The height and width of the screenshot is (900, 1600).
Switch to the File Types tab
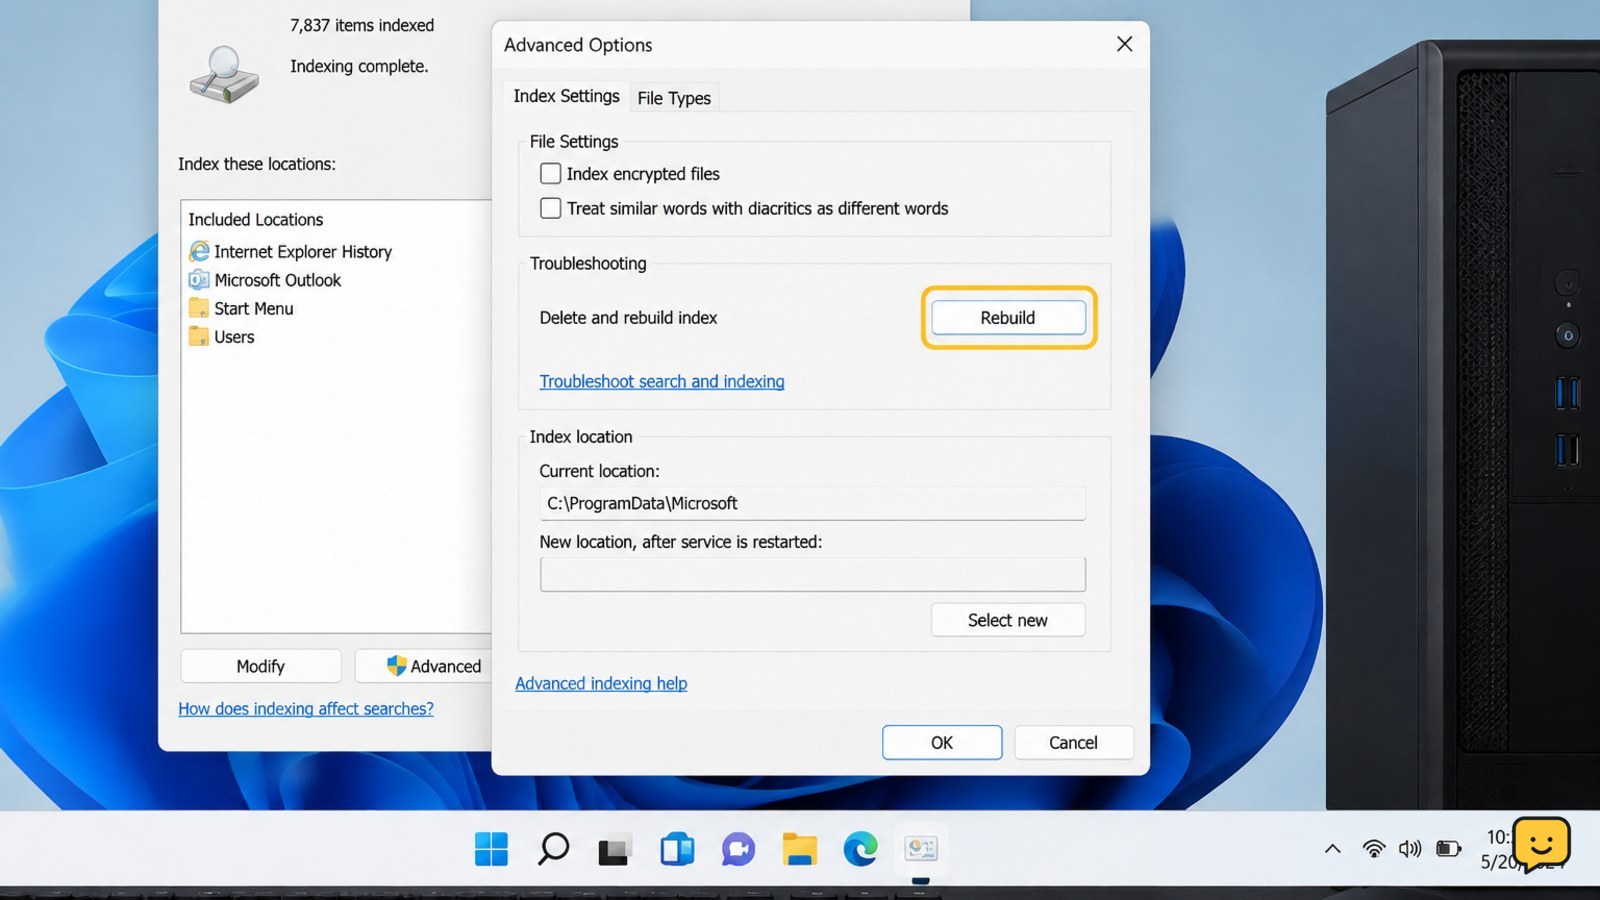(x=674, y=97)
